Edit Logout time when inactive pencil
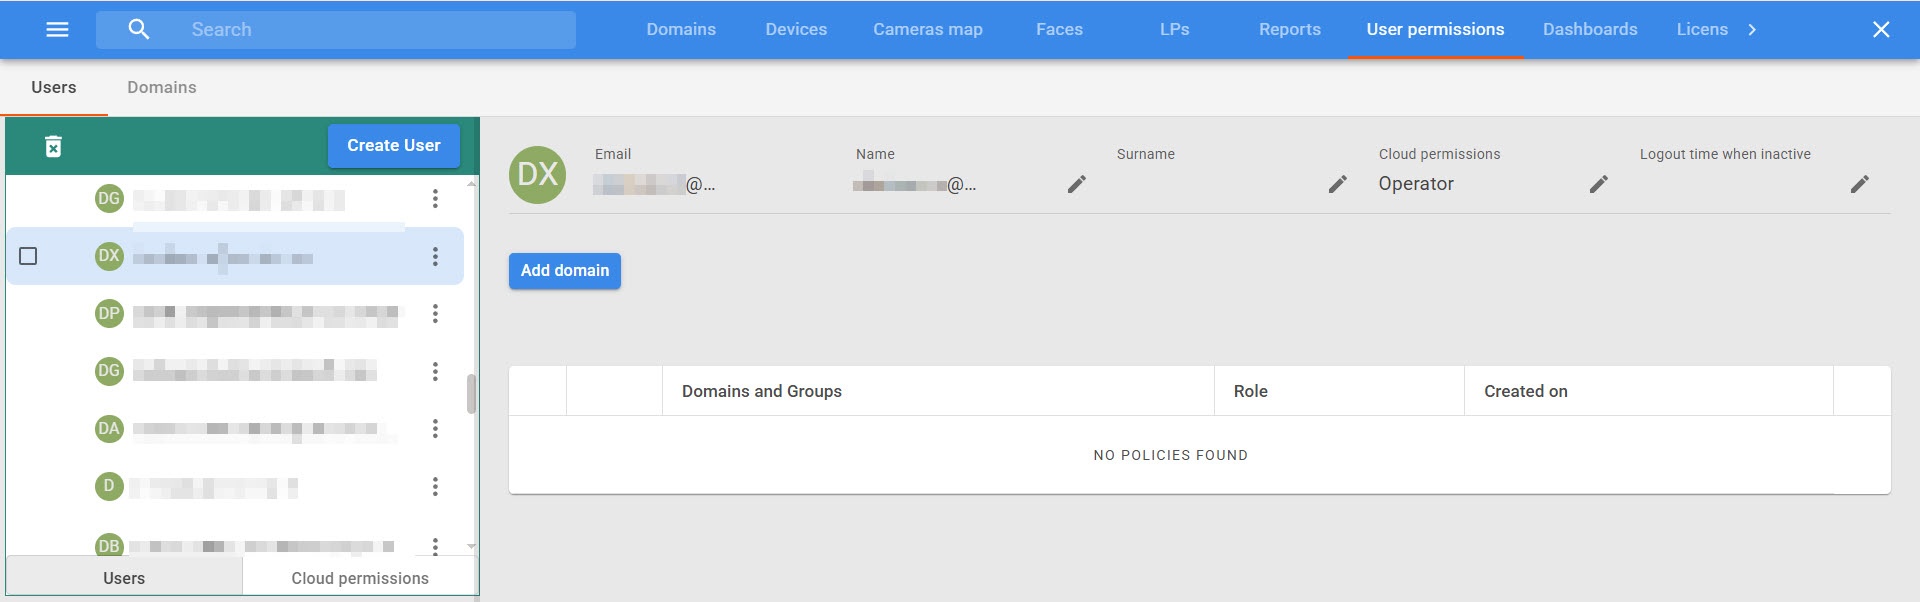The width and height of the screenshot is (1920, 602). [1859, 184]
